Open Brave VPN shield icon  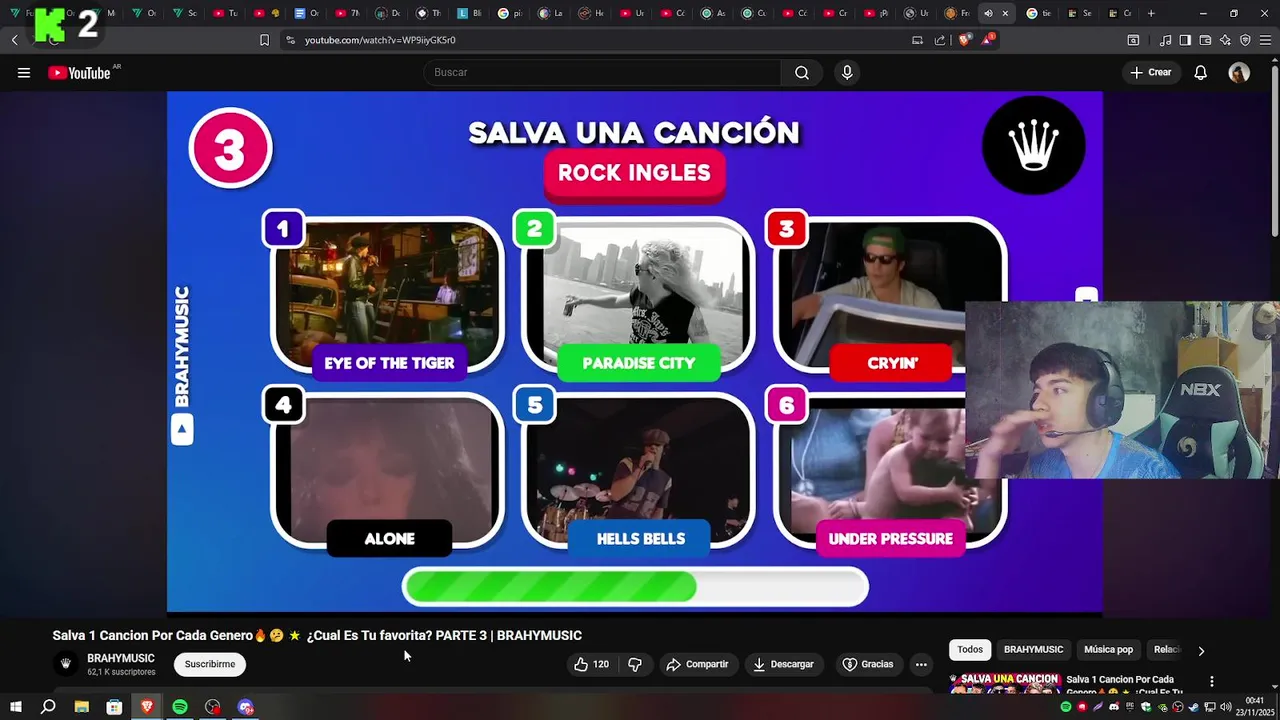(x=1245, y=40)
